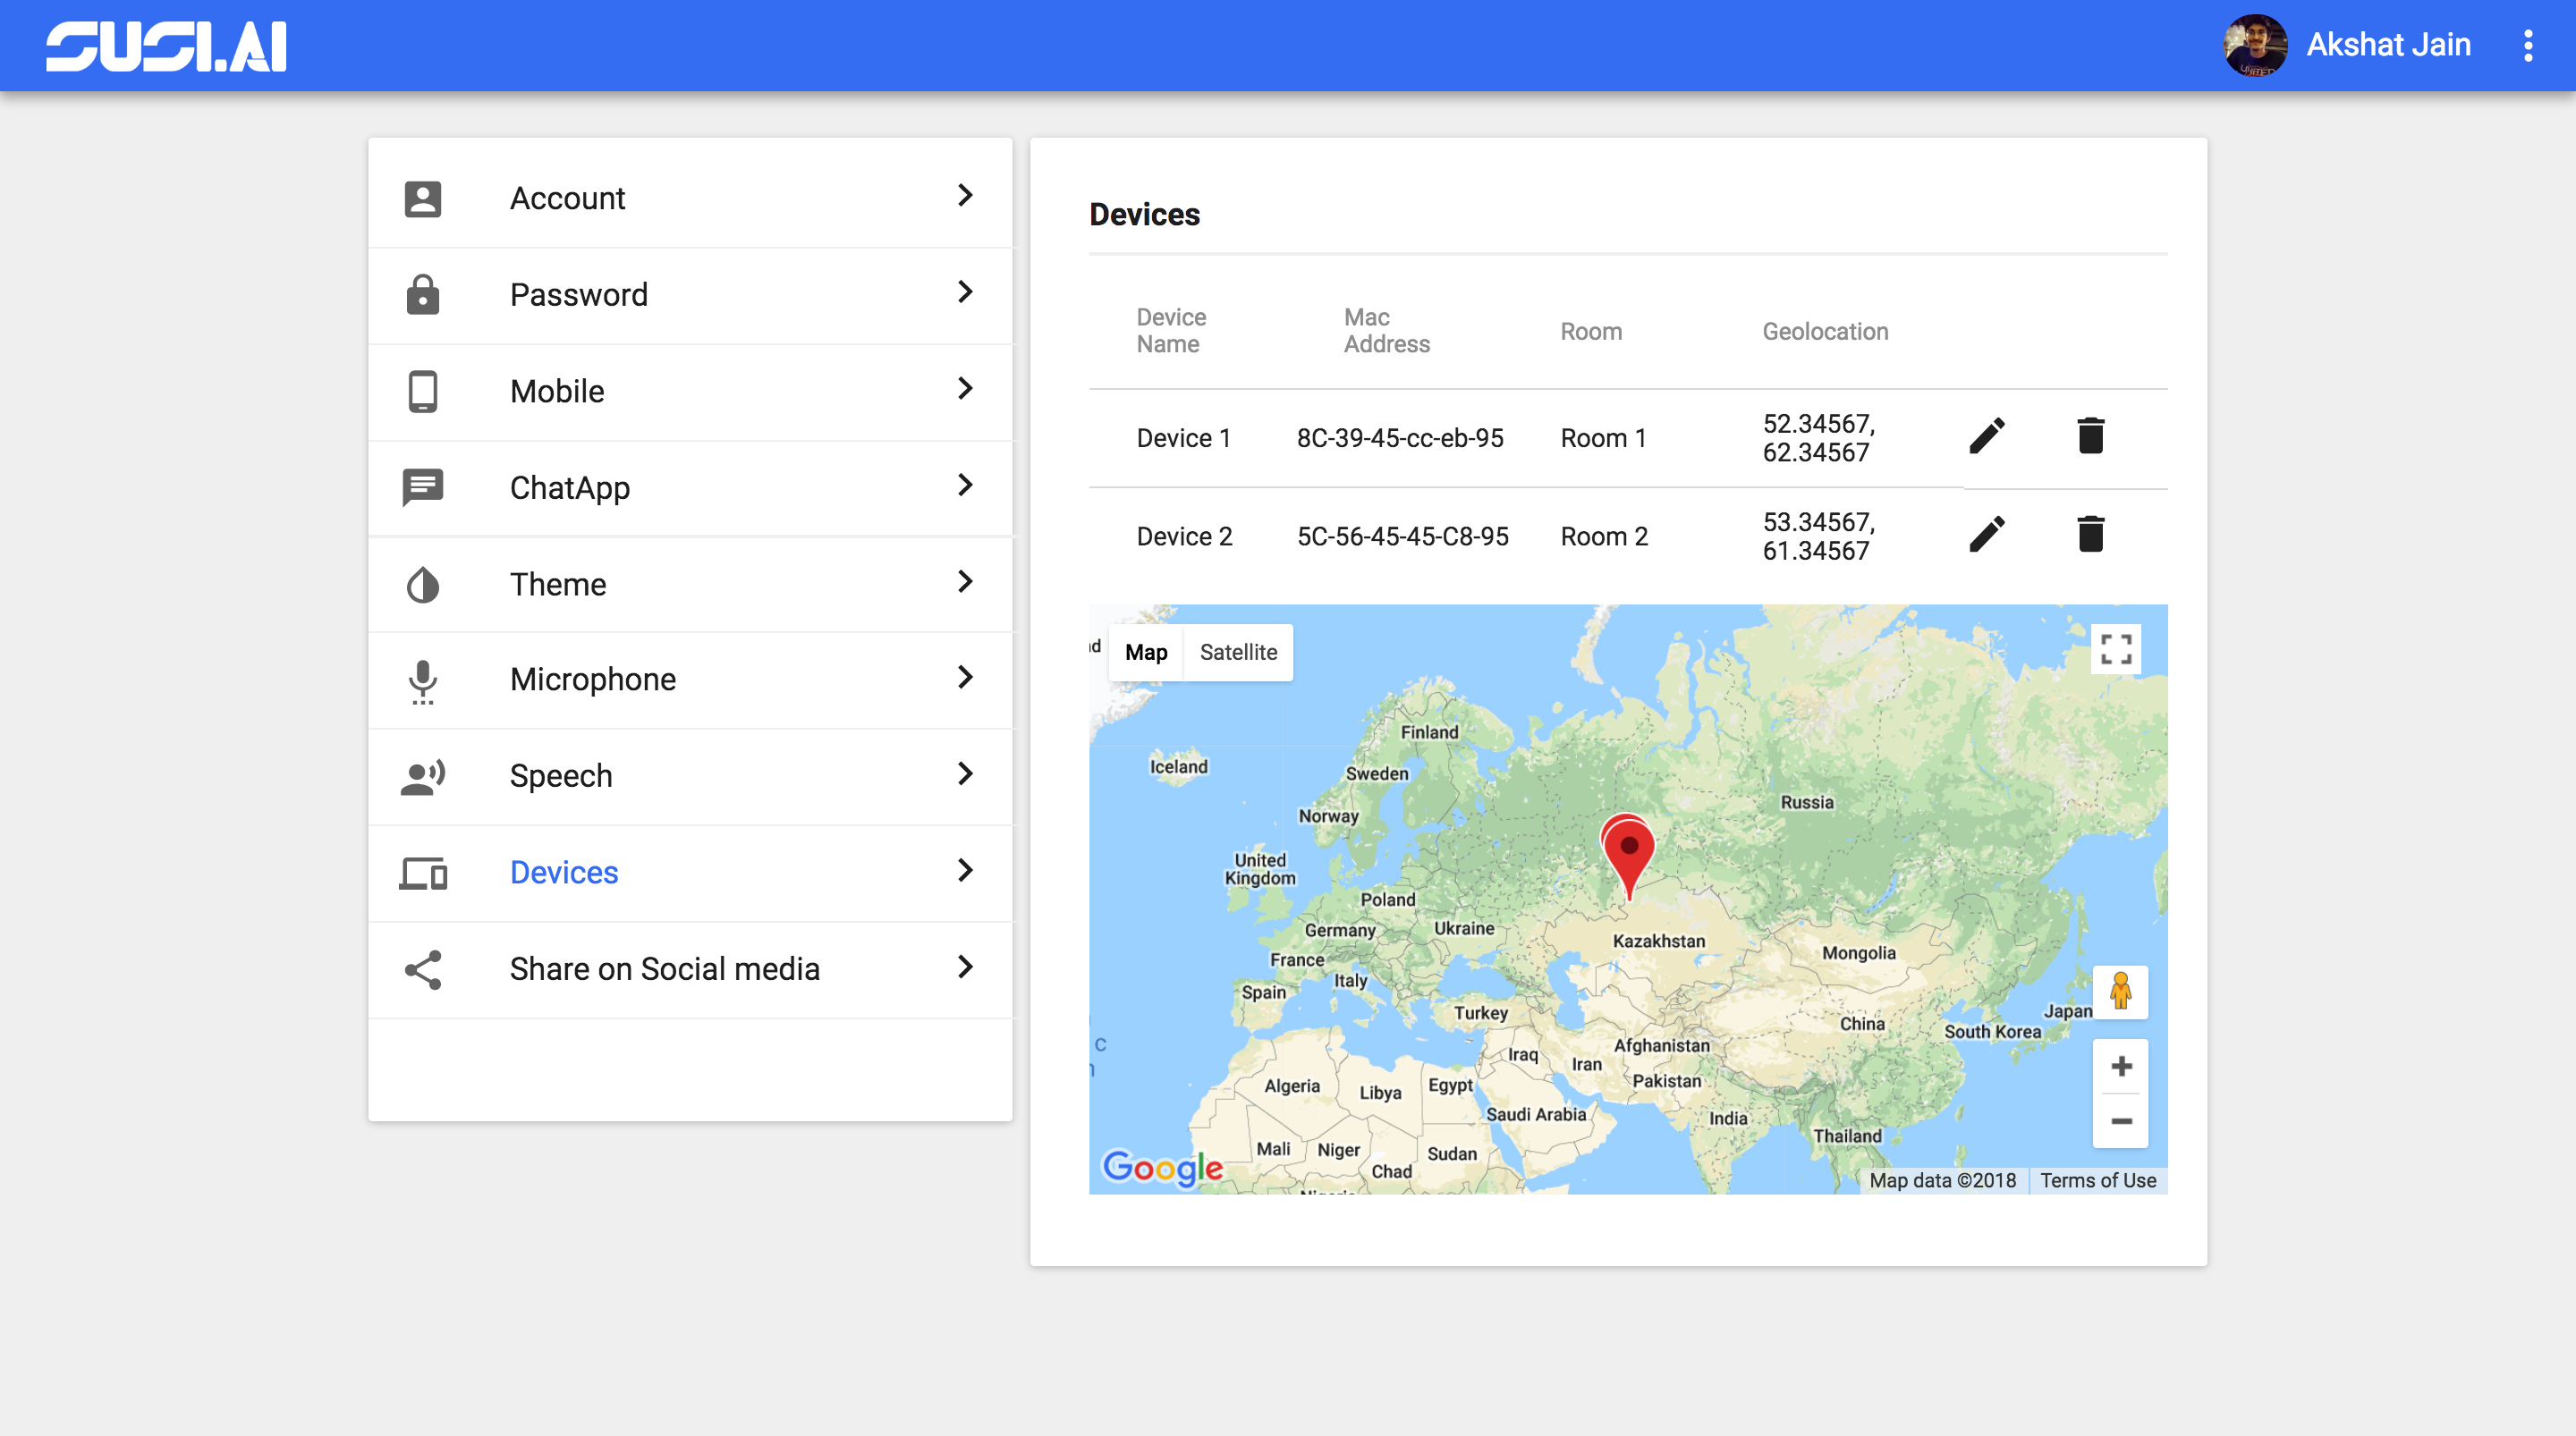The image size is (2576, 1436).
Task: Expand the Account settings chevron
Action: tap(964, 196)
